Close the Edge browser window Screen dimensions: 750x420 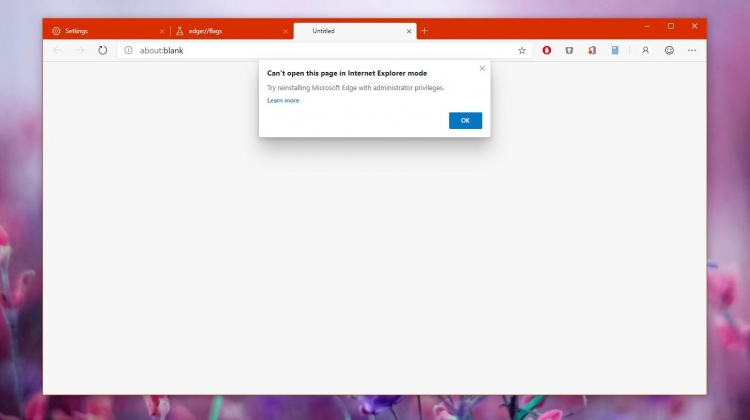point(695,26)
